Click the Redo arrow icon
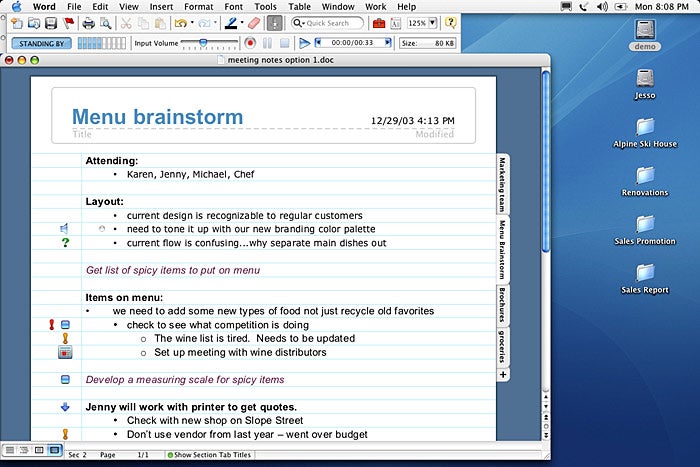Image resolution: width=700 pixels, height=467 pixels. point(204,23)
